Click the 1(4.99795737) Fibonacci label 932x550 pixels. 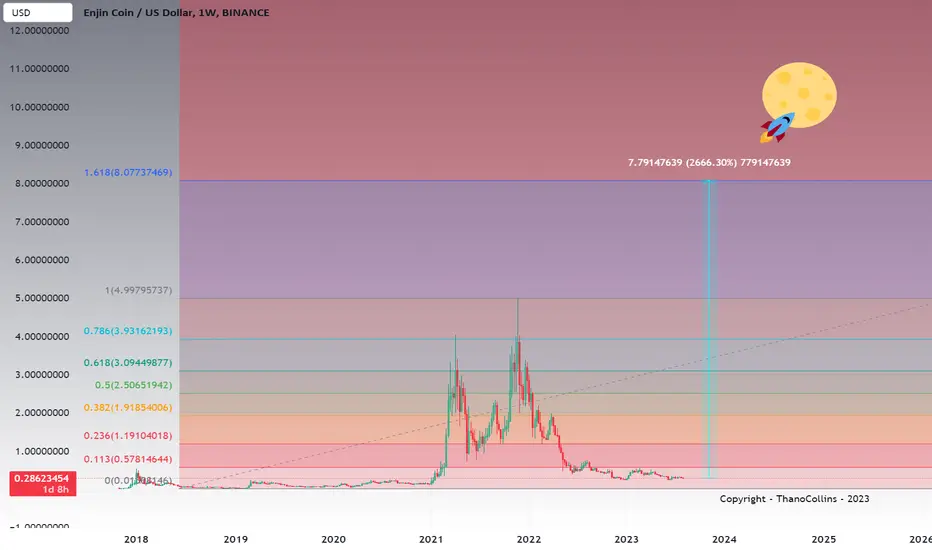pos(138,290)
